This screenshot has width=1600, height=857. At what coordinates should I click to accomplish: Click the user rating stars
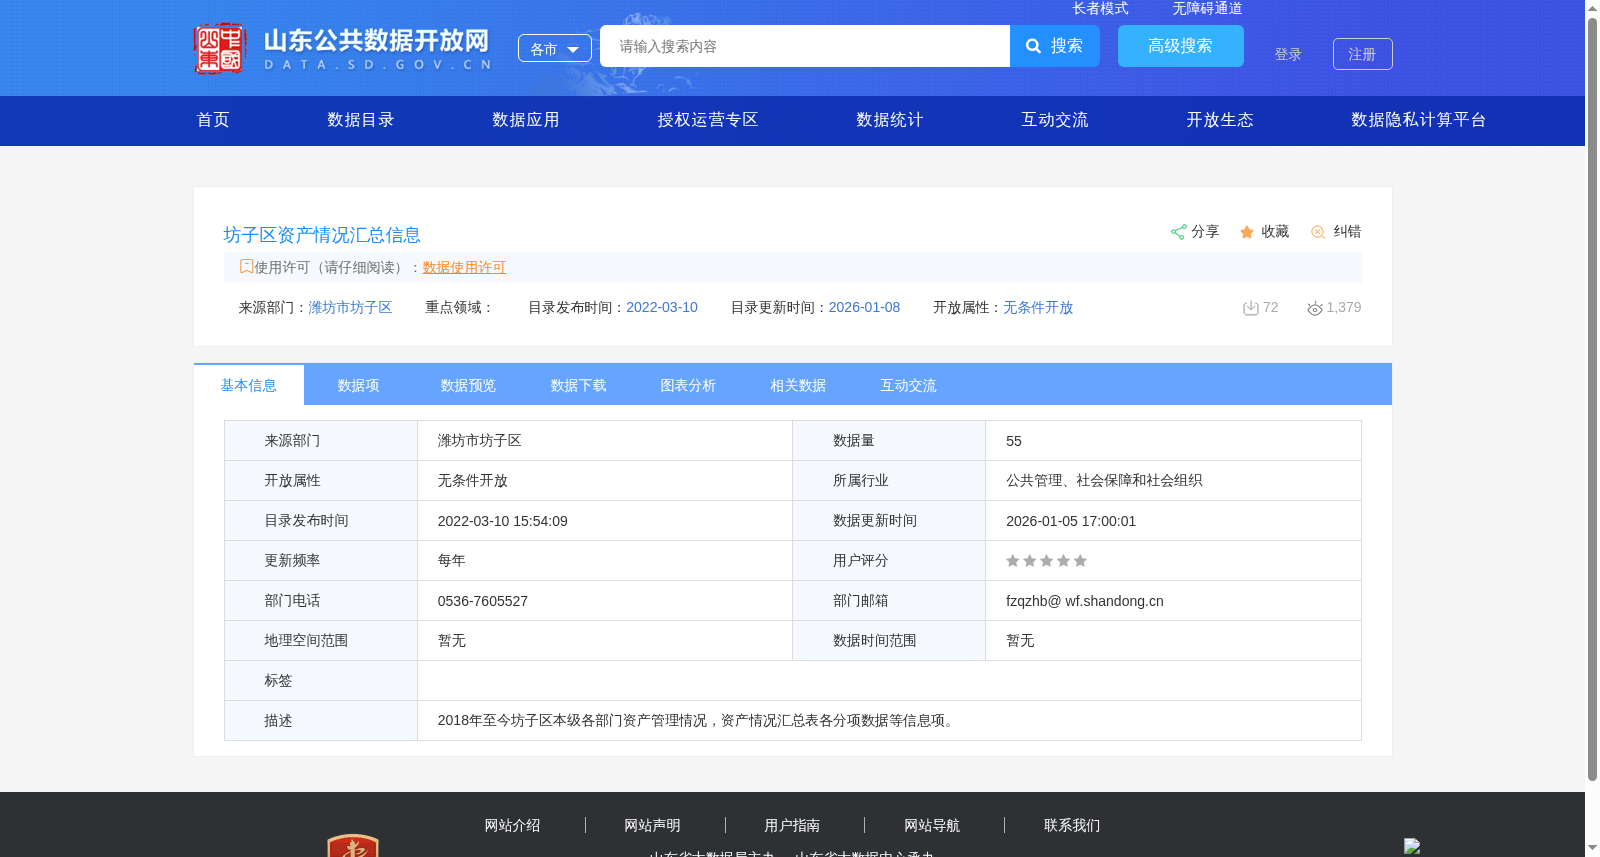pyautogui.click(x=1046, y=561)
